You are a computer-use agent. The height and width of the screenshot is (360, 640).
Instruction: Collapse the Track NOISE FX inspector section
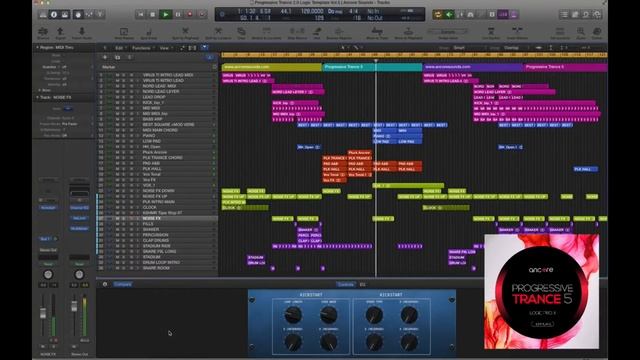38,98
